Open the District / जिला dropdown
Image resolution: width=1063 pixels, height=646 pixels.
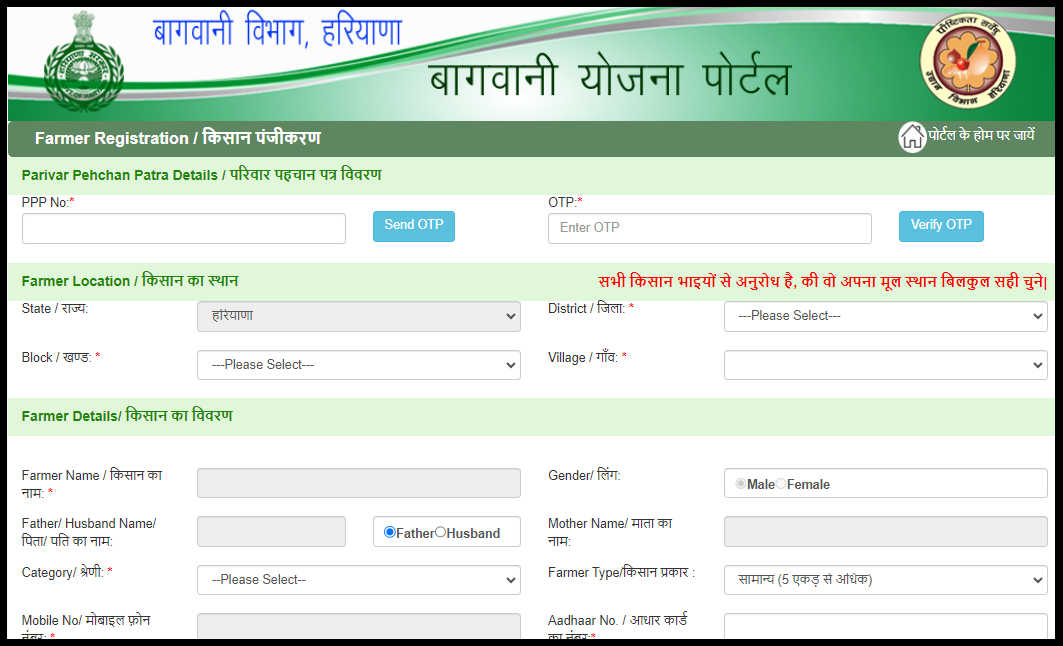coord(885,316)
